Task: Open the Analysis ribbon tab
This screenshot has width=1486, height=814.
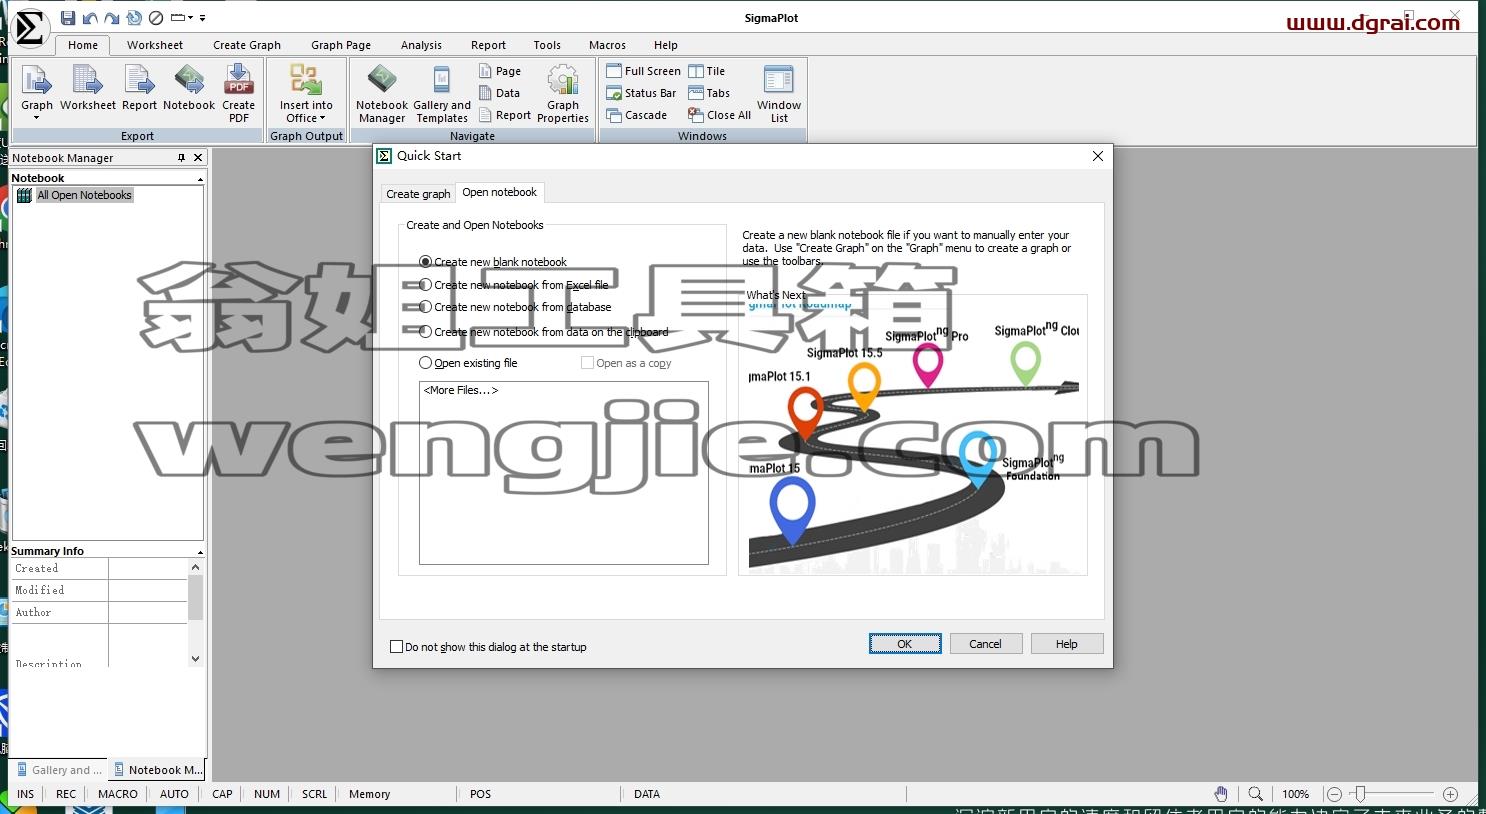Action: tap(421, 45)
